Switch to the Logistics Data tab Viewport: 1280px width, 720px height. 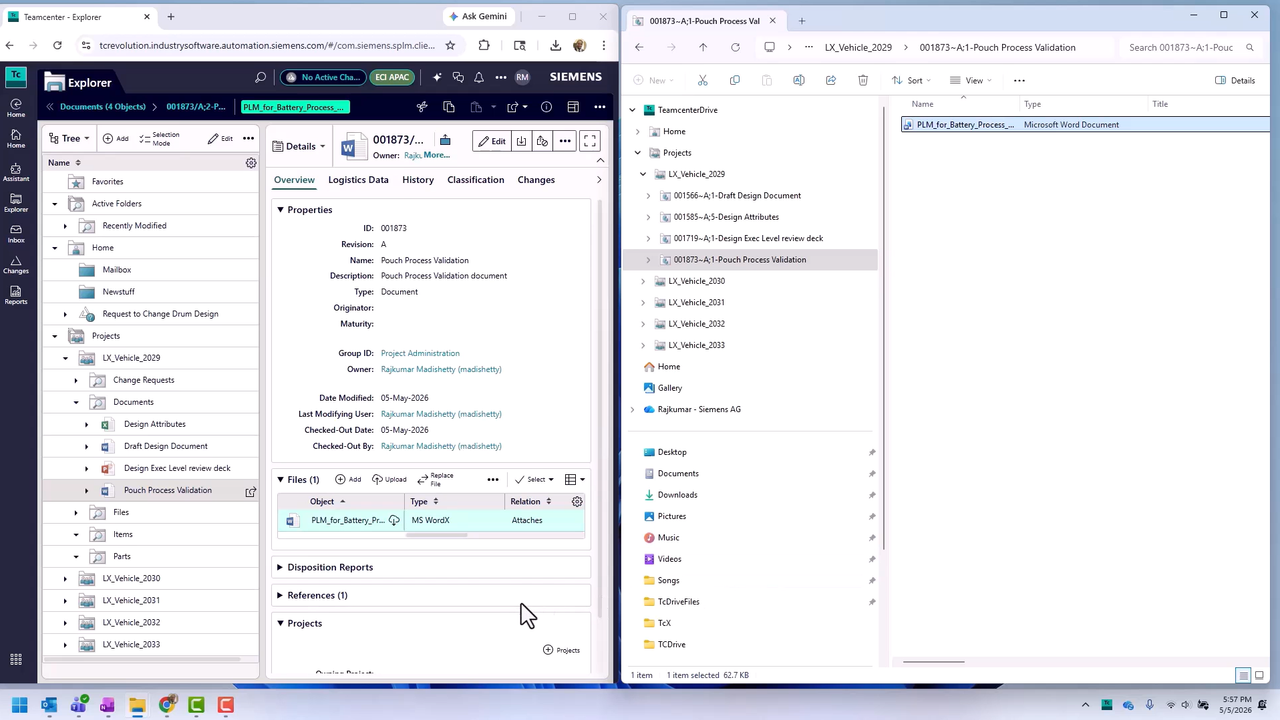point(358,180)
